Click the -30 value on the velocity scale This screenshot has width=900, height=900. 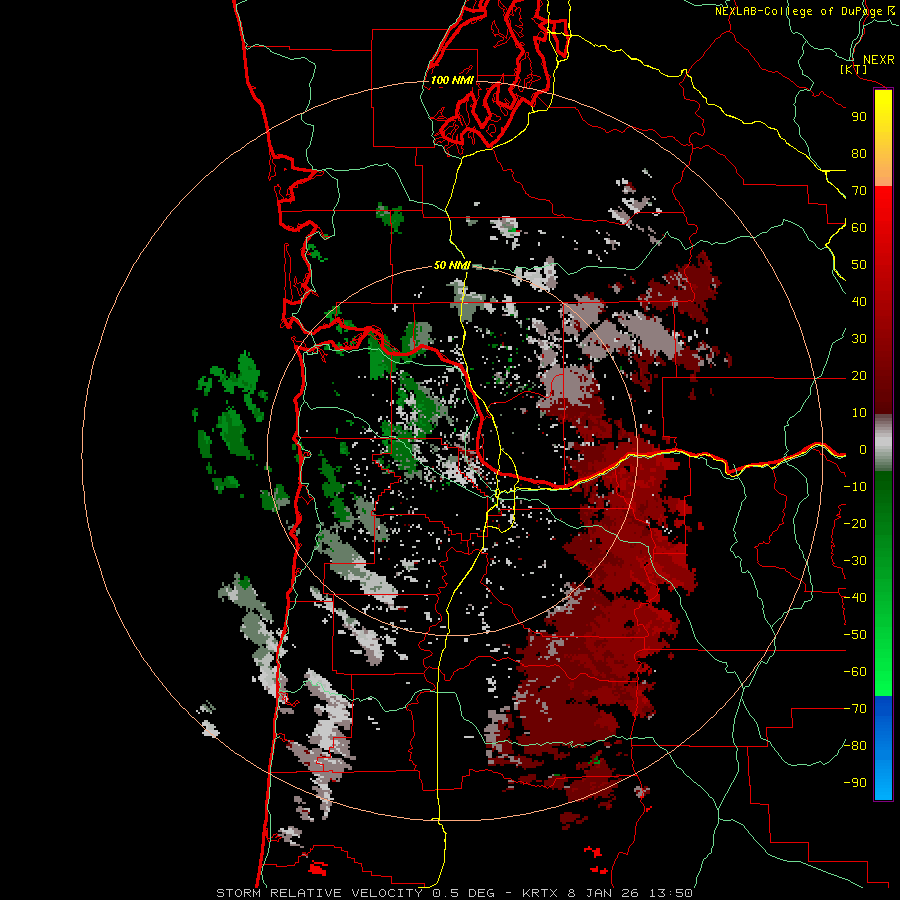click(855, 561)
